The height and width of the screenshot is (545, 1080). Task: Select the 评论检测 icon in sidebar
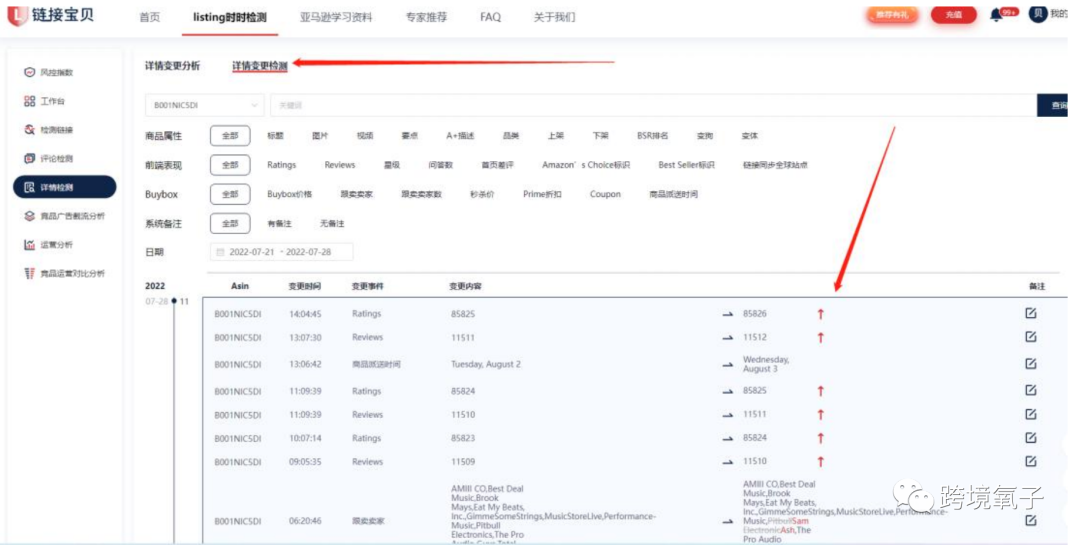click(x=30, y=158)
